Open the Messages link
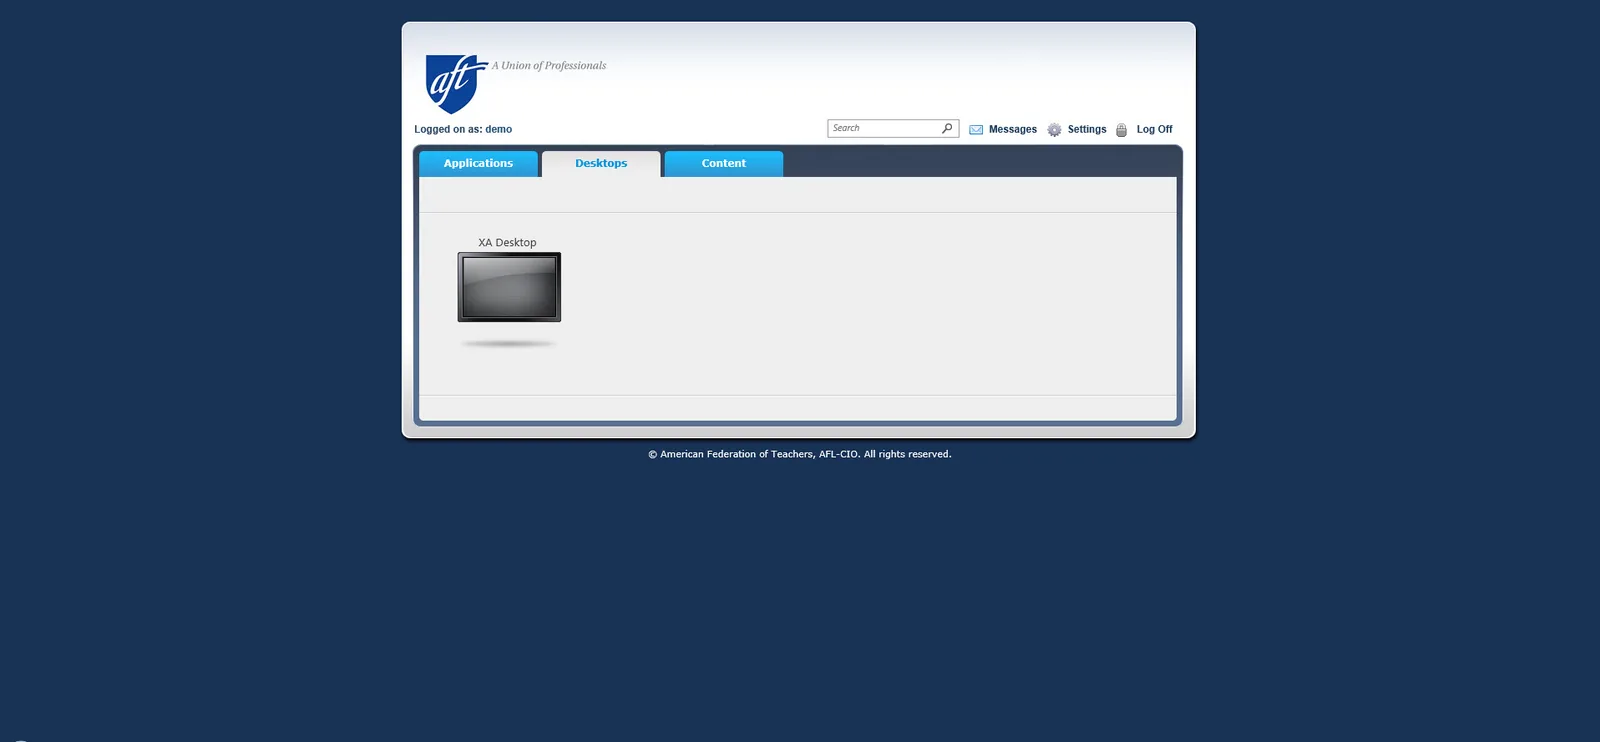Screen dimensions: 1600x742 tap(1013, 130)
